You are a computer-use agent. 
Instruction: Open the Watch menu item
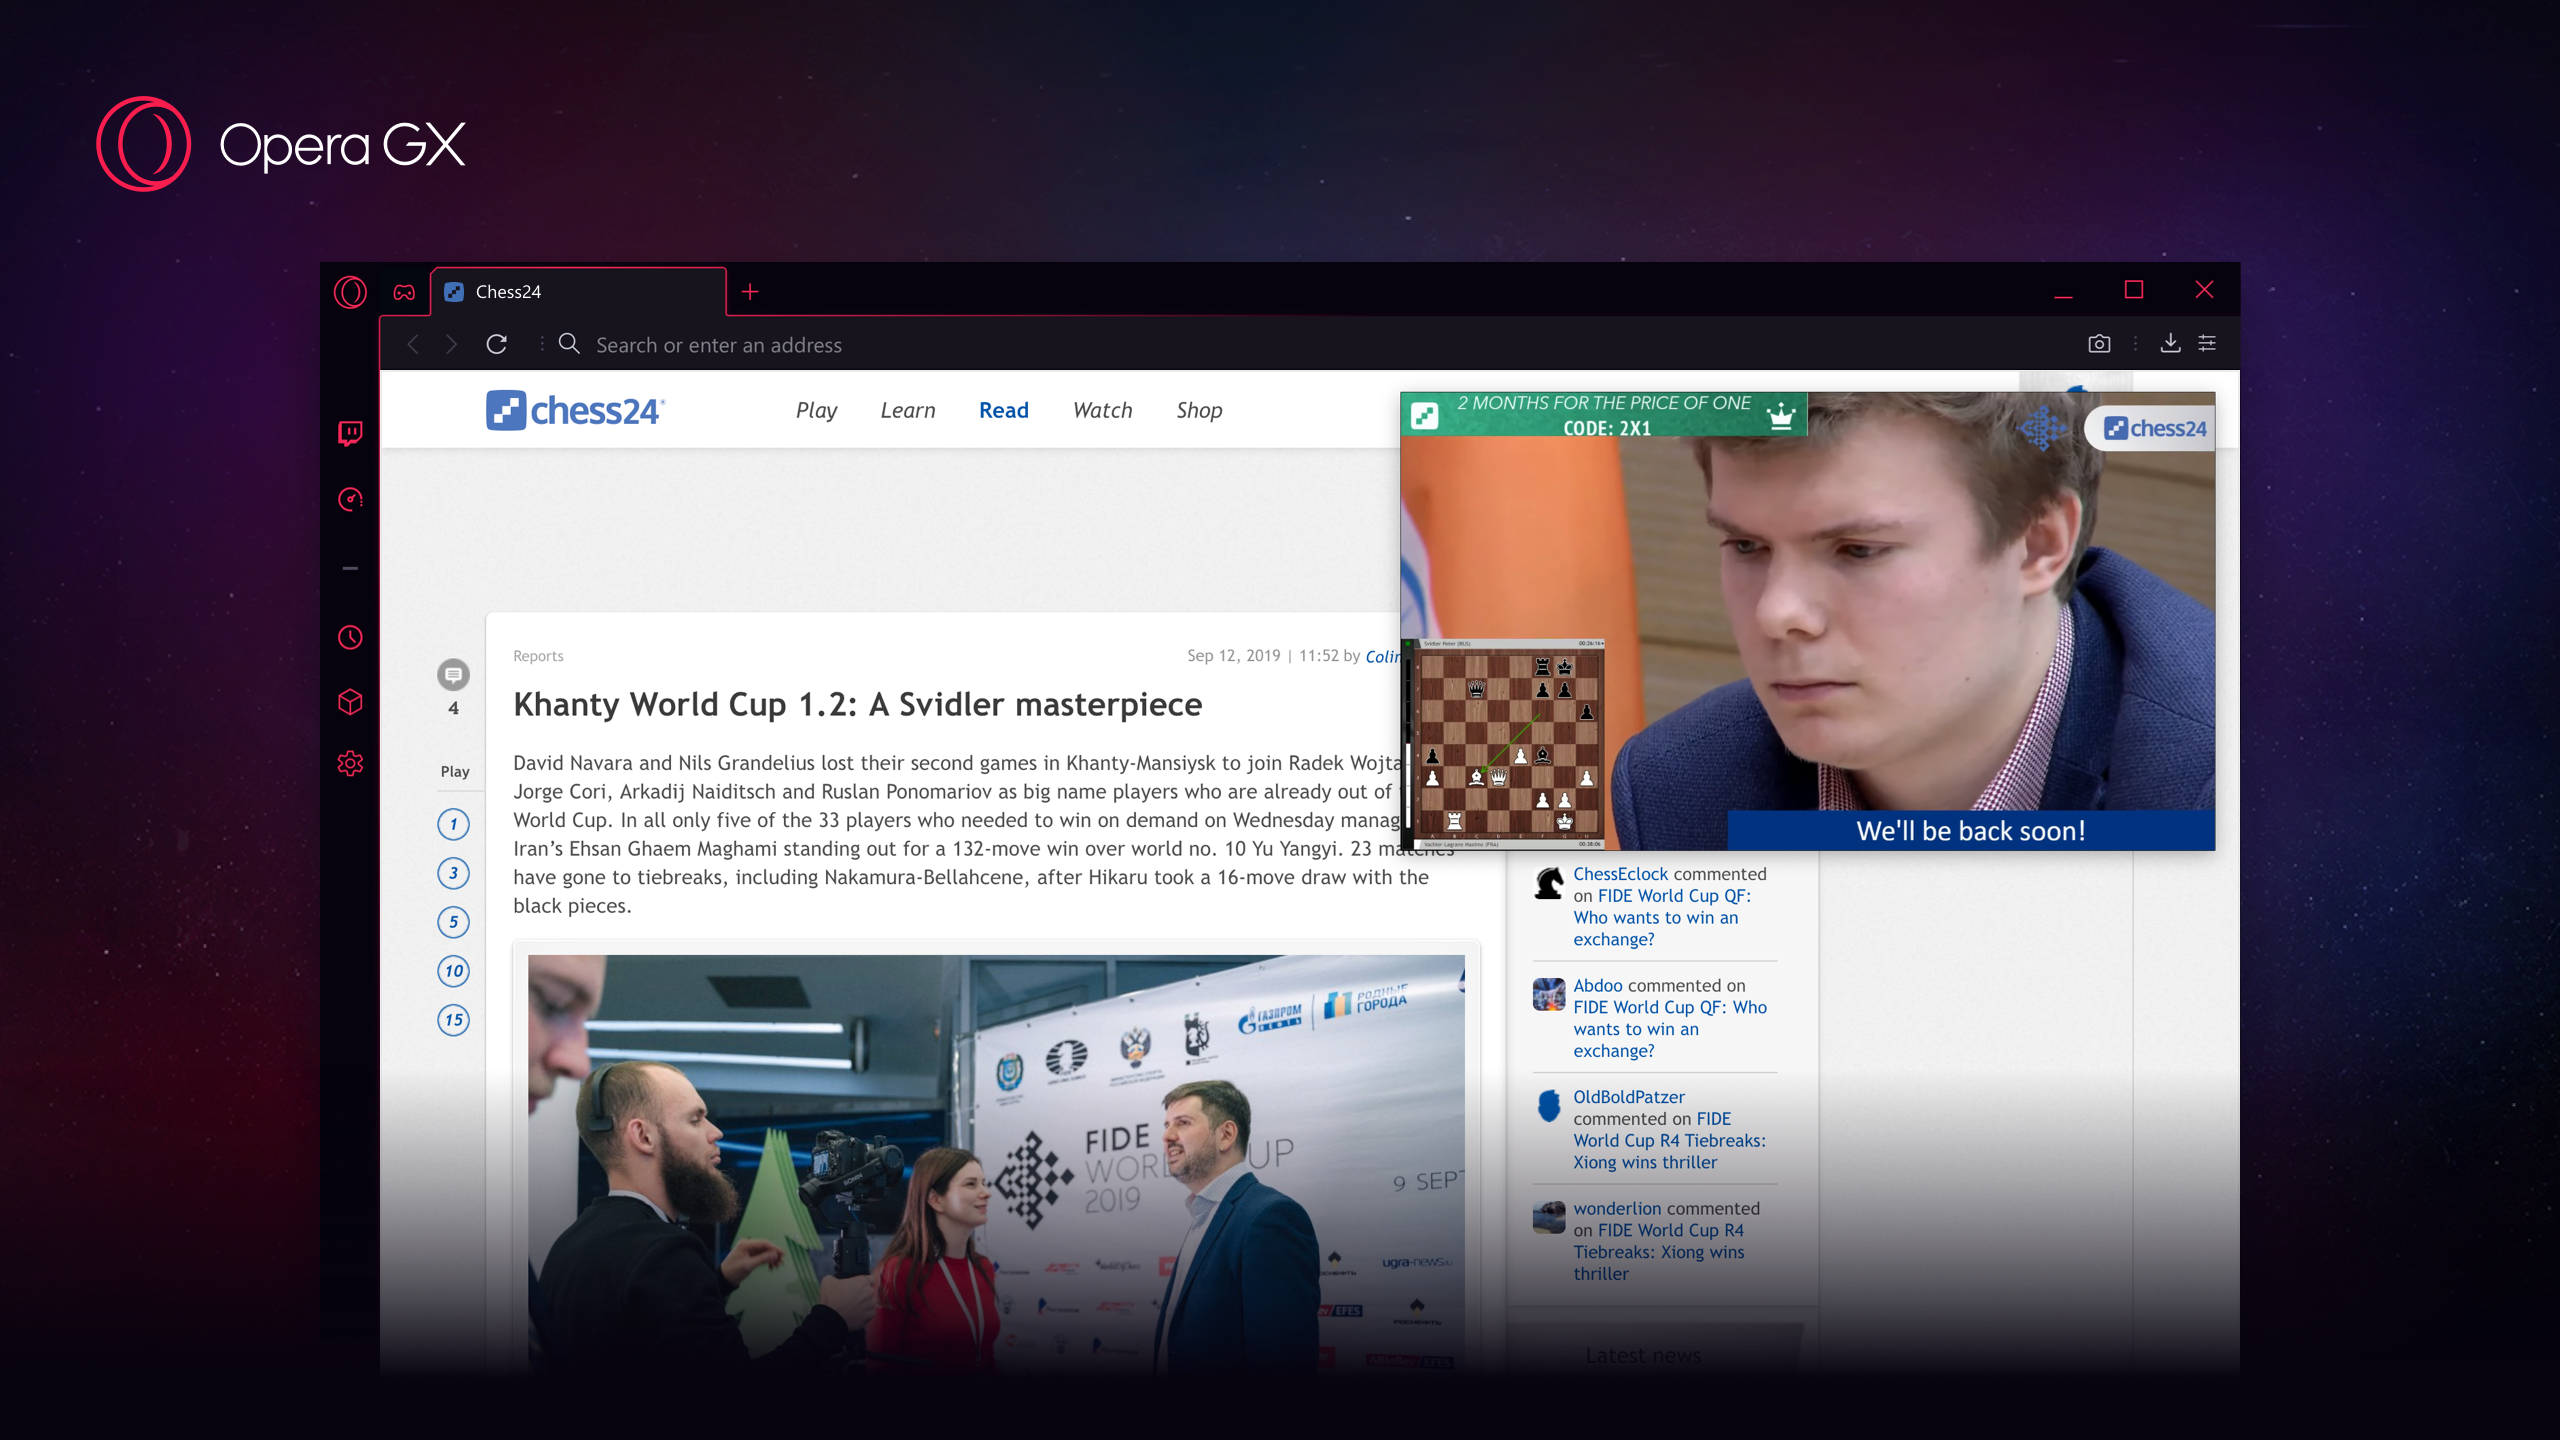1102,410
